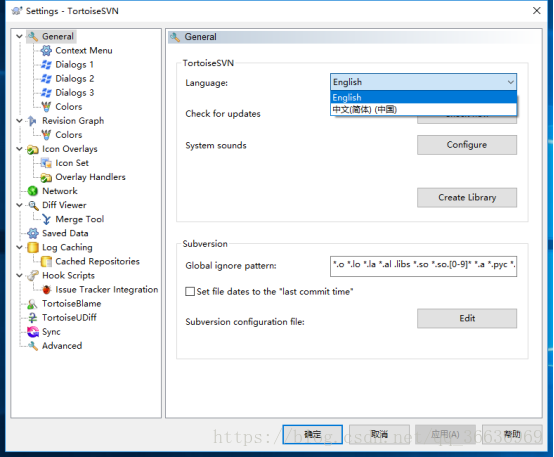The width and height of the screenshot is (554, 457).
Task: Click the Global ignore pattern field
Action: pos(423,266)
